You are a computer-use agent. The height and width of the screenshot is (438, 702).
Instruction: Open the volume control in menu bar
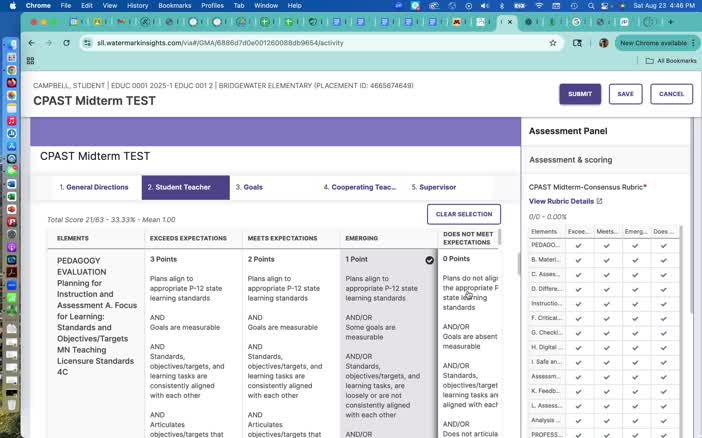pyautogui.click(x=485, y=6)
